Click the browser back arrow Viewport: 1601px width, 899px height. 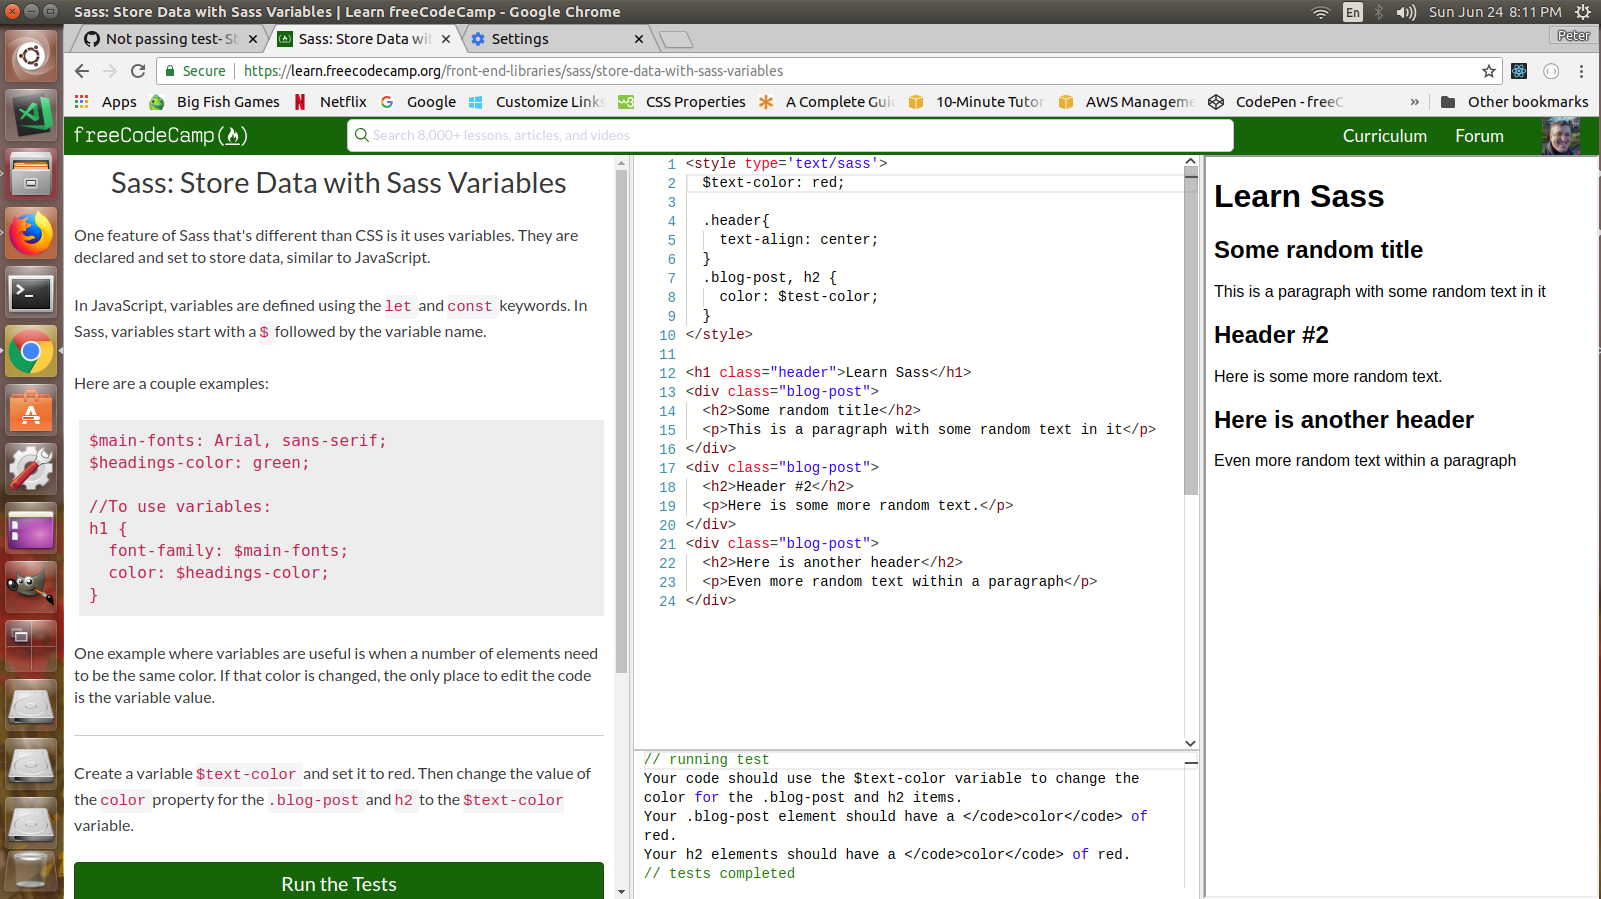click(82, 71)
